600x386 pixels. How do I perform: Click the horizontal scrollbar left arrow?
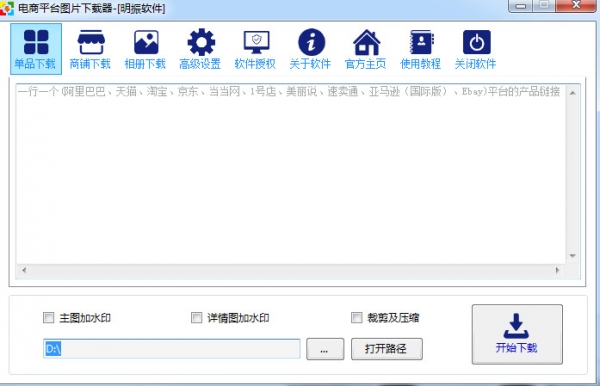click(24, 270)
